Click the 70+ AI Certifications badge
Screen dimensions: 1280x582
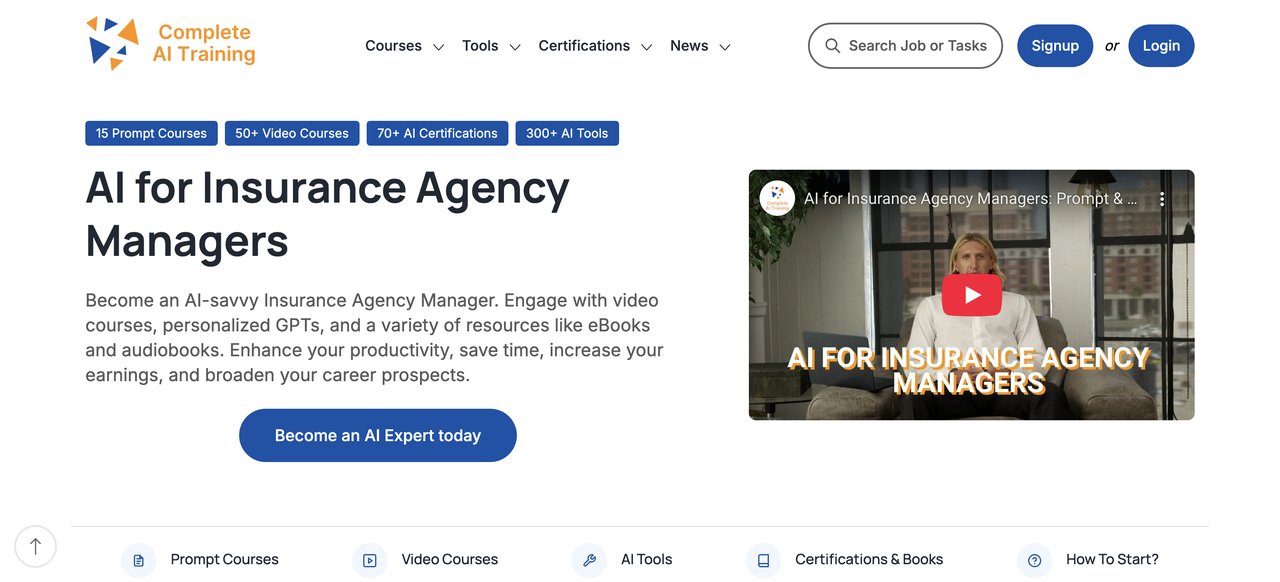[437, 133]
